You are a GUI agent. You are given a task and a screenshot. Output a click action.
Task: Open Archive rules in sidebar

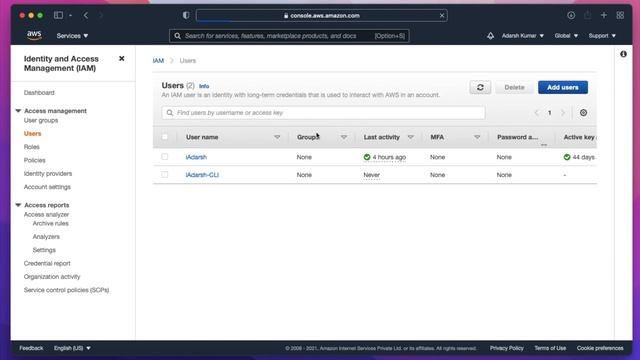point(51,223)
